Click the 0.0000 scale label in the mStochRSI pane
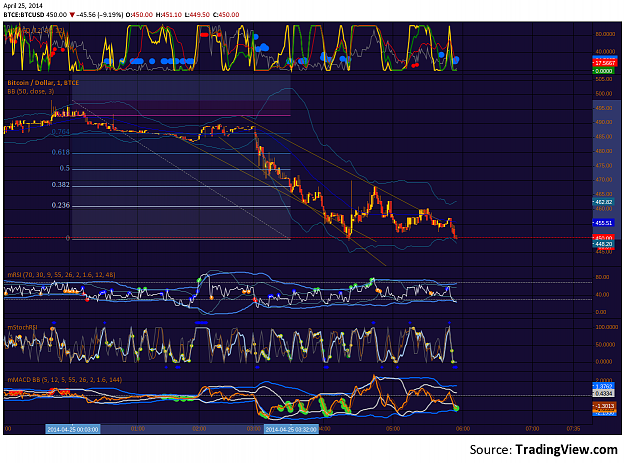 coord(605,362)
